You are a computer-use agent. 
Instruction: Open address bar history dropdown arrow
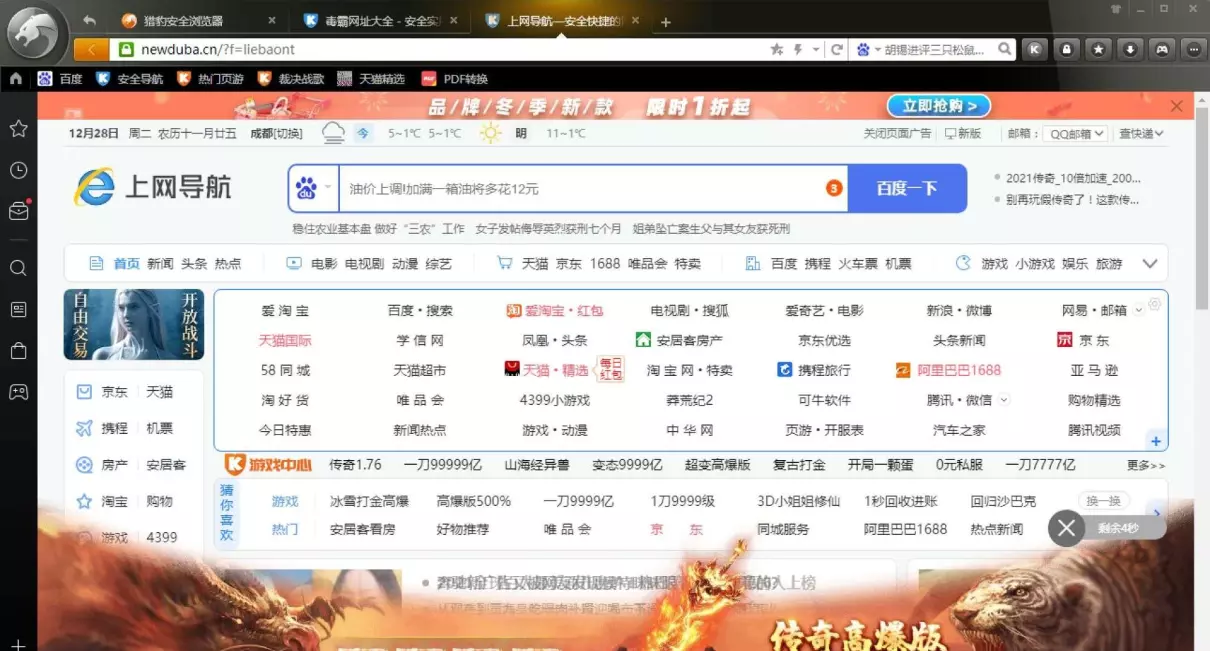[x=817, y=49]
